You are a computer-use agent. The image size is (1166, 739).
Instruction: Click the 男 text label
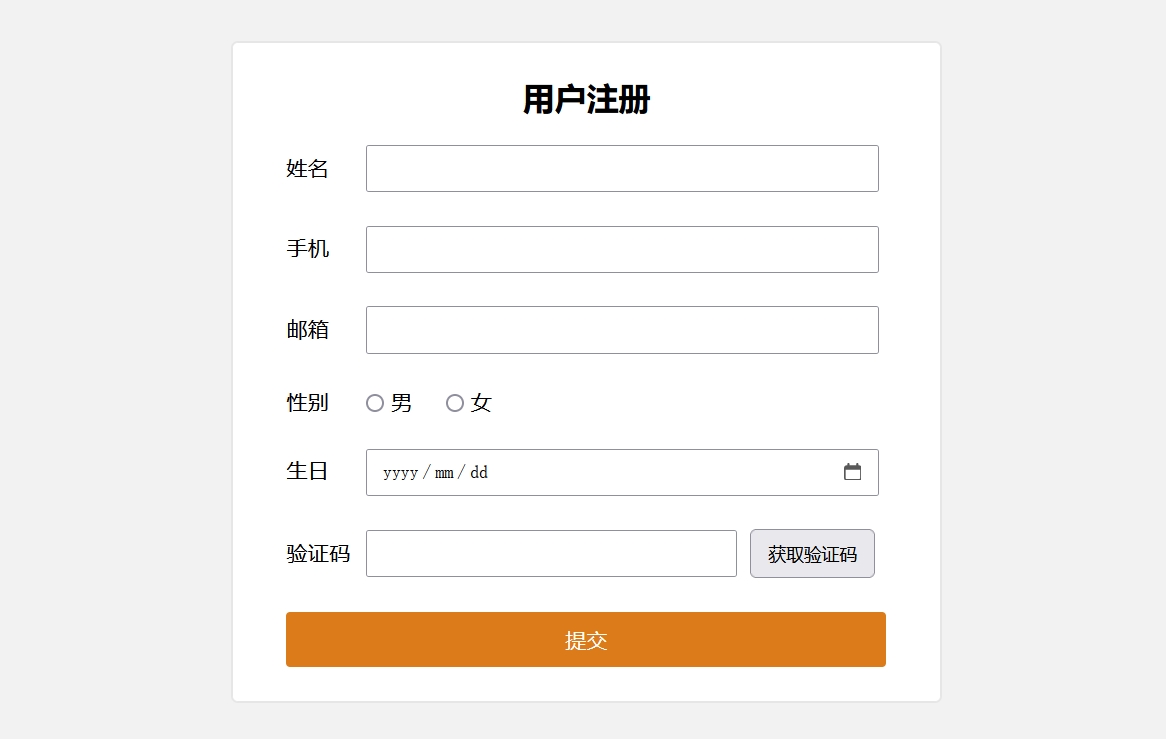point(401,403)
